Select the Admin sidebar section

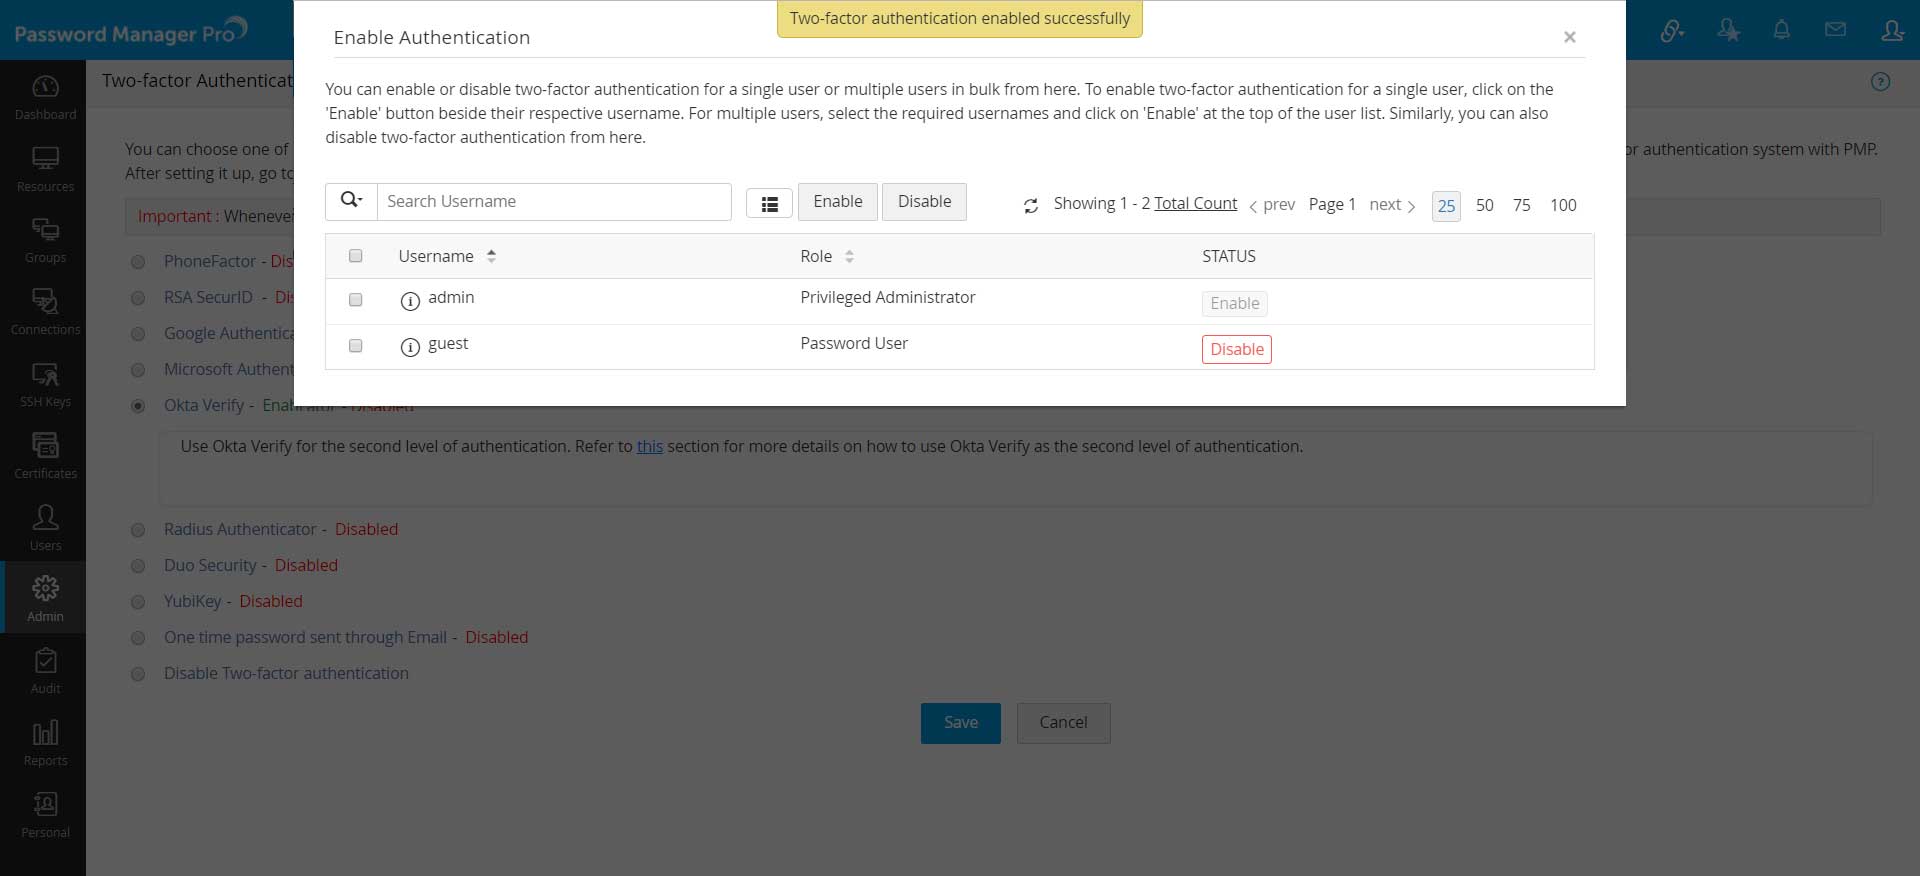coord(45,598)
